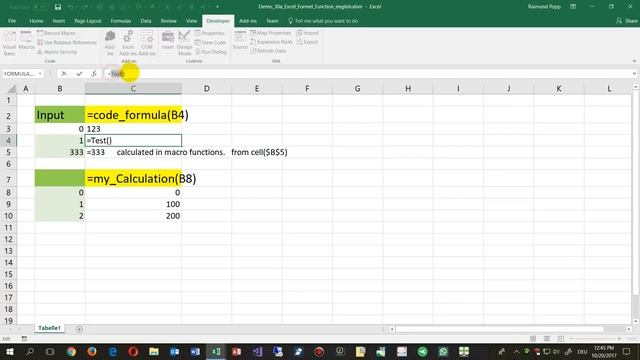Viewport: 640px width, 360px height.
Task: Switch to the Home tab
Action: tap(36, 21)
